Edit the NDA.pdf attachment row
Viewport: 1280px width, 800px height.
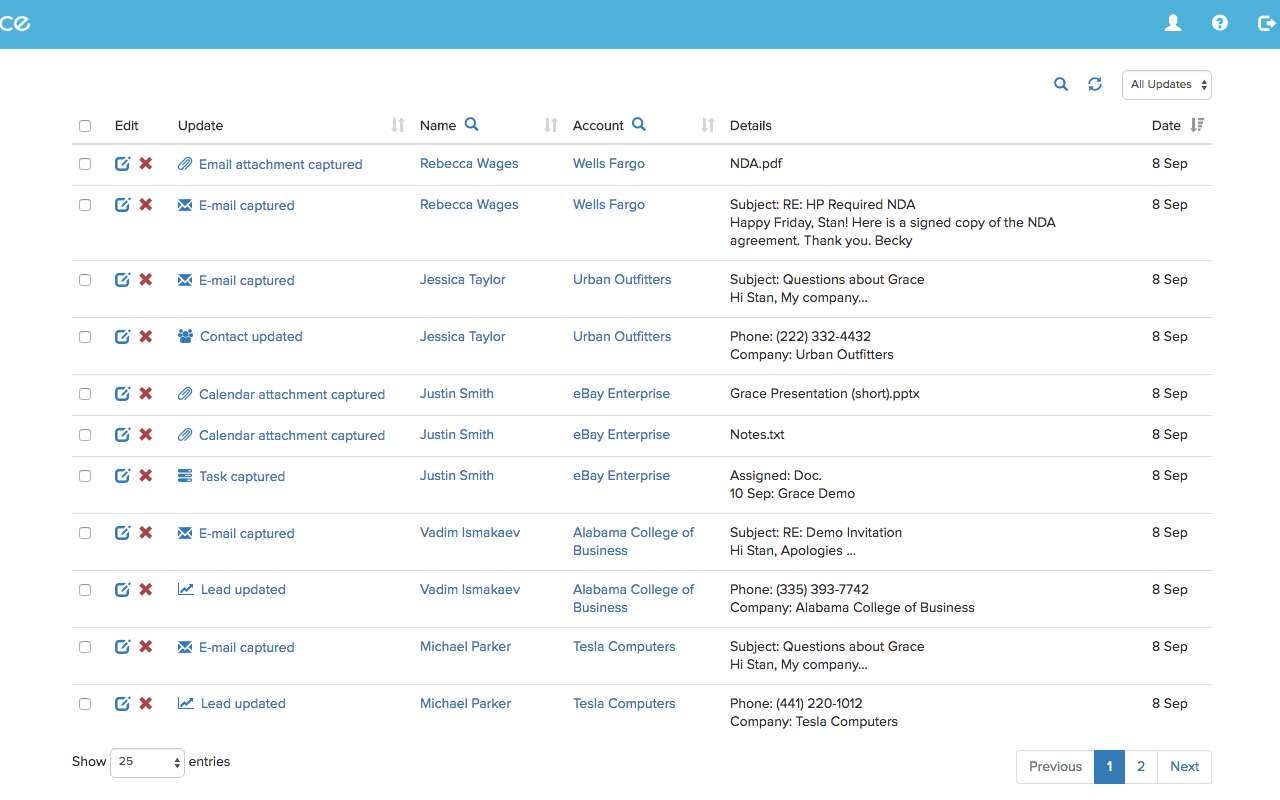[122, 164]
